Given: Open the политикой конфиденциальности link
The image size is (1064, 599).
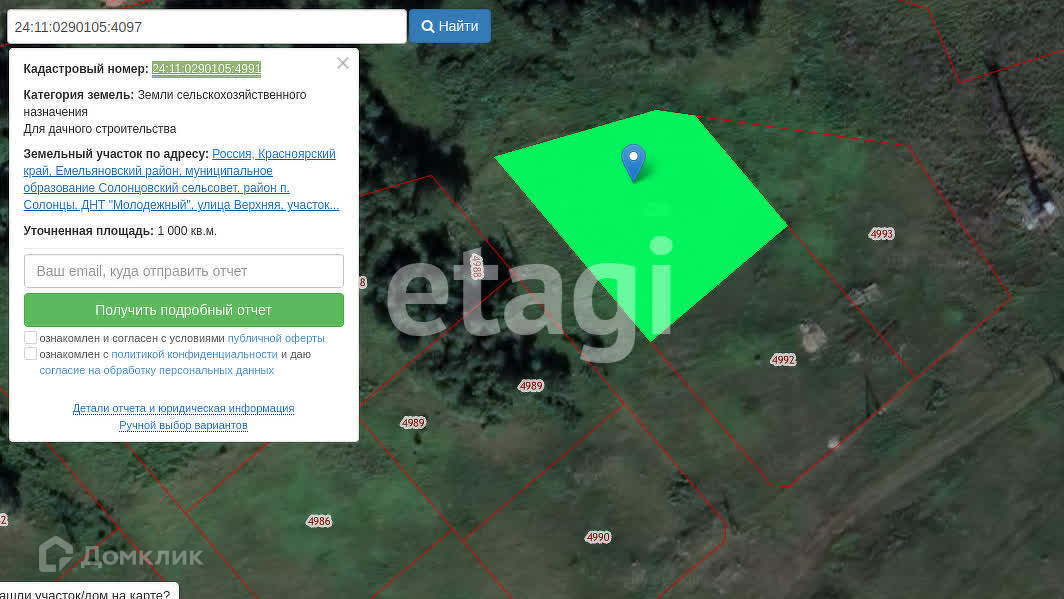Looking at the screenshot, I should [x=195, y=355].
